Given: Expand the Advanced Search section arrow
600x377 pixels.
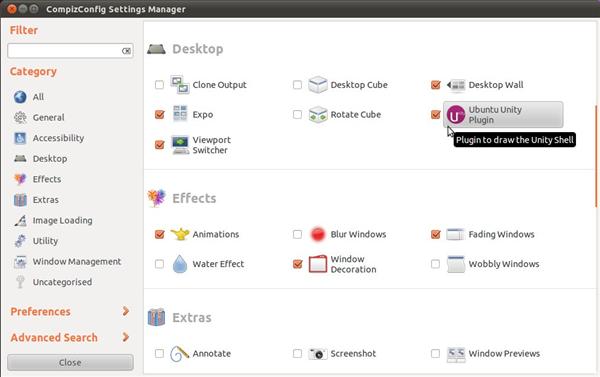Looking at the screenshot, I should point(126,337).
